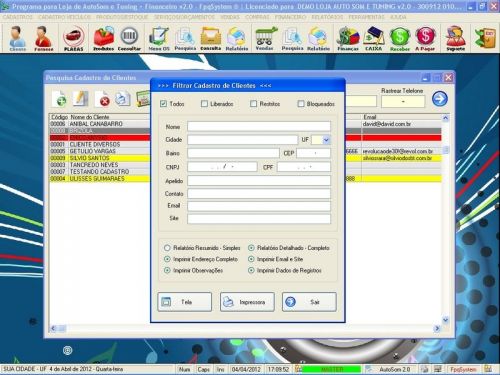Click the Bairro input field

pos(233,153)
